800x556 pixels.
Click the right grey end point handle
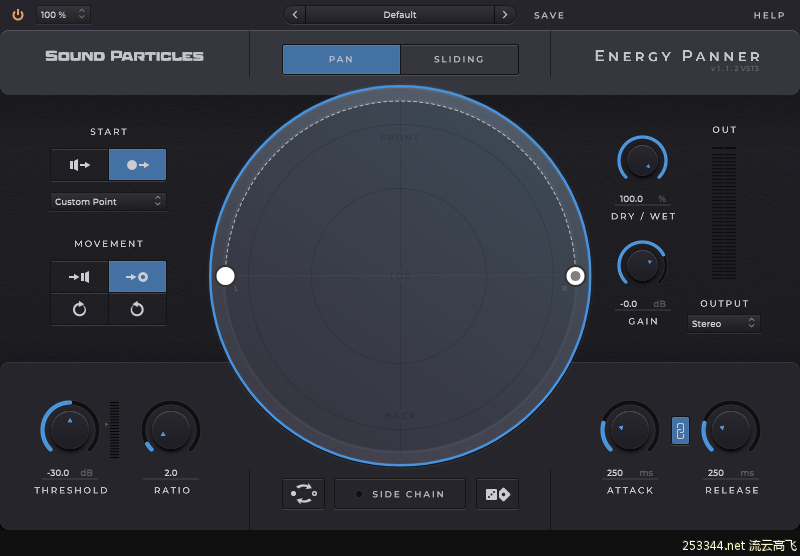pyautogui.click(x=576, y=276)
